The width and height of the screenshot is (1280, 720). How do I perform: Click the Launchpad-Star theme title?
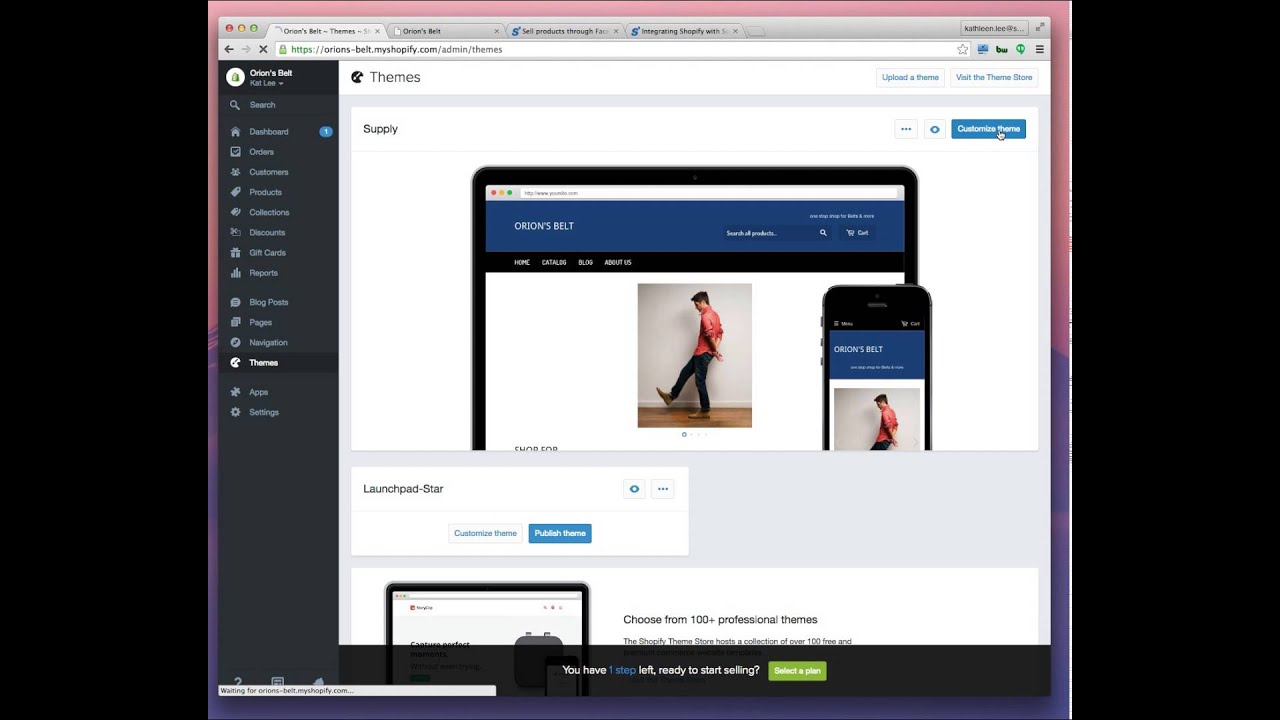tap(403, 489)
